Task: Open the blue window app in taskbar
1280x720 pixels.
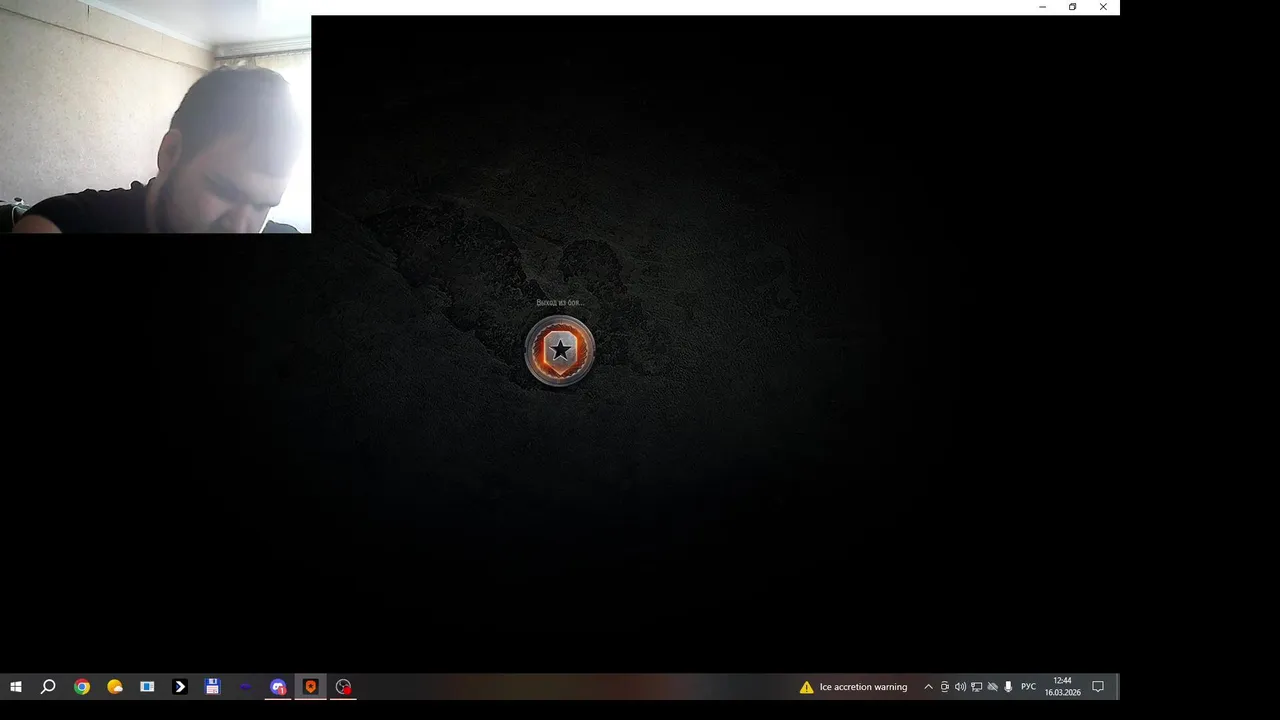Action: click(x=147, y=687)
